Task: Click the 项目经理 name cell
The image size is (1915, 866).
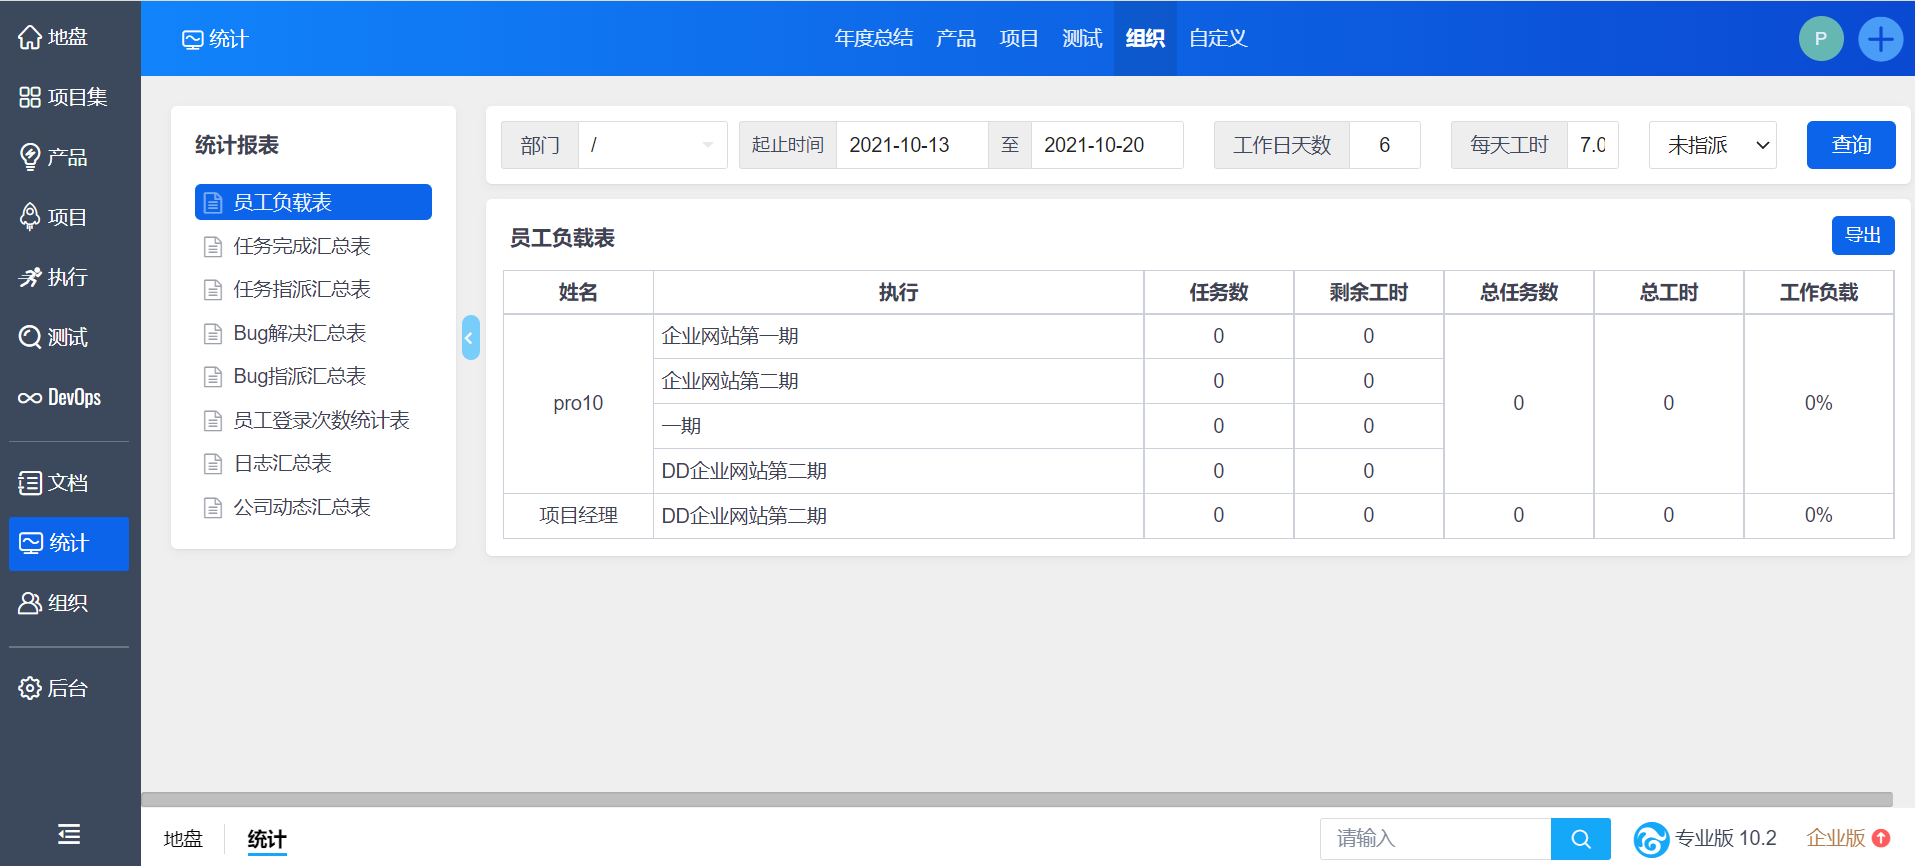Action: [578, 515]
